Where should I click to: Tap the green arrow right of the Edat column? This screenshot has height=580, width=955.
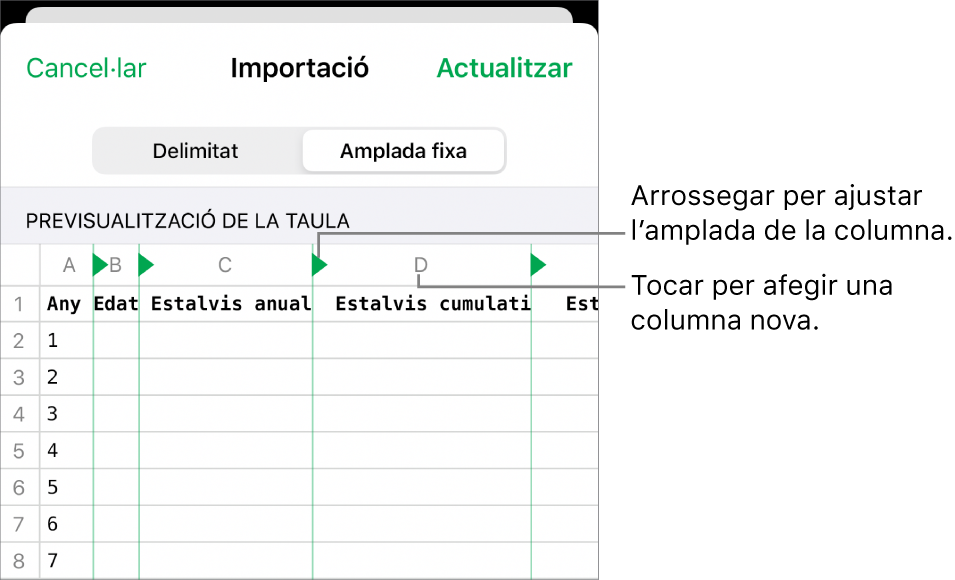click(x=145, y=264)
